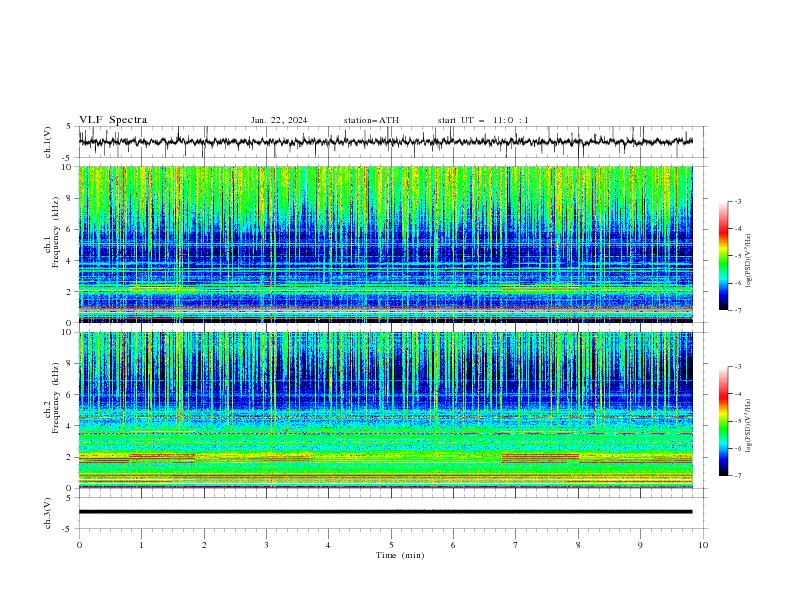792x612 pixels.
Task: Click the 'ch.3(V)' axis label
Action: coord(48,513)
